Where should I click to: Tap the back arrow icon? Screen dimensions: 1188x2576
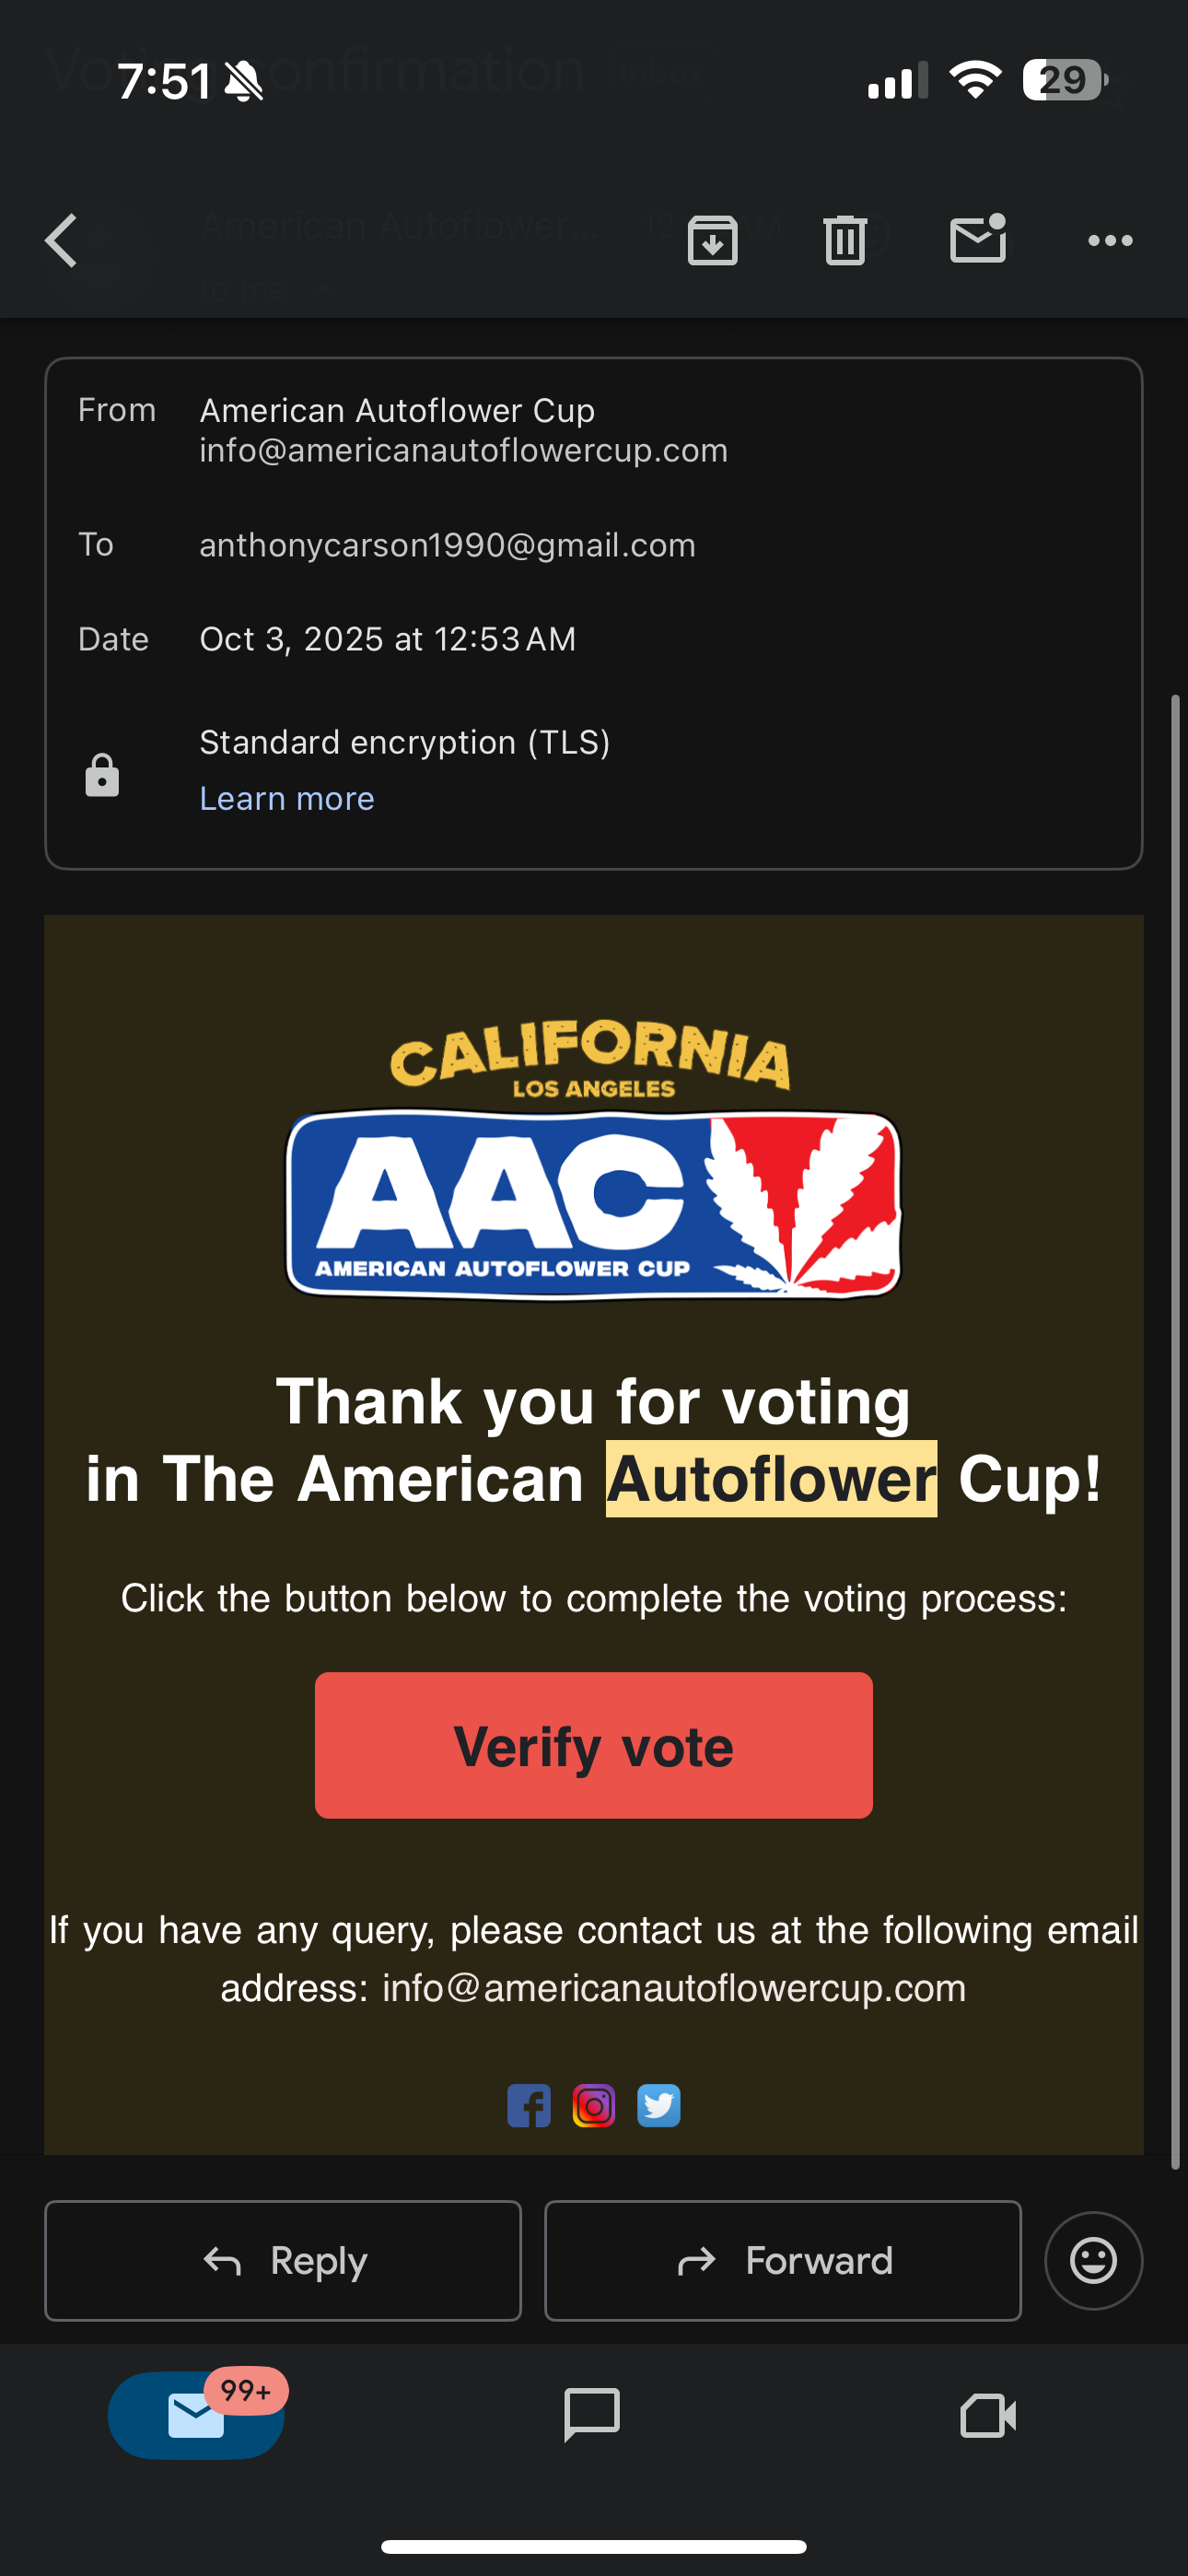pos(62,241)
